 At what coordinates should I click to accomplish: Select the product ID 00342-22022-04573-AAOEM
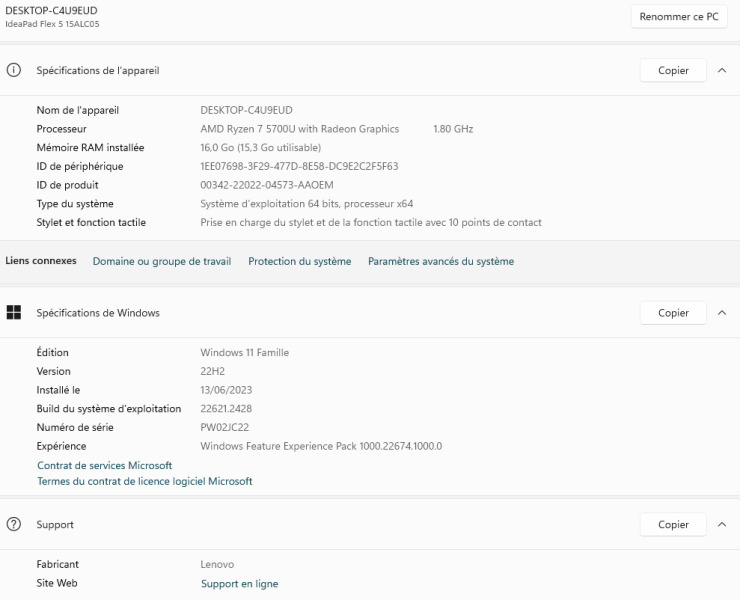pyautogui.click(x=267, y=185)
